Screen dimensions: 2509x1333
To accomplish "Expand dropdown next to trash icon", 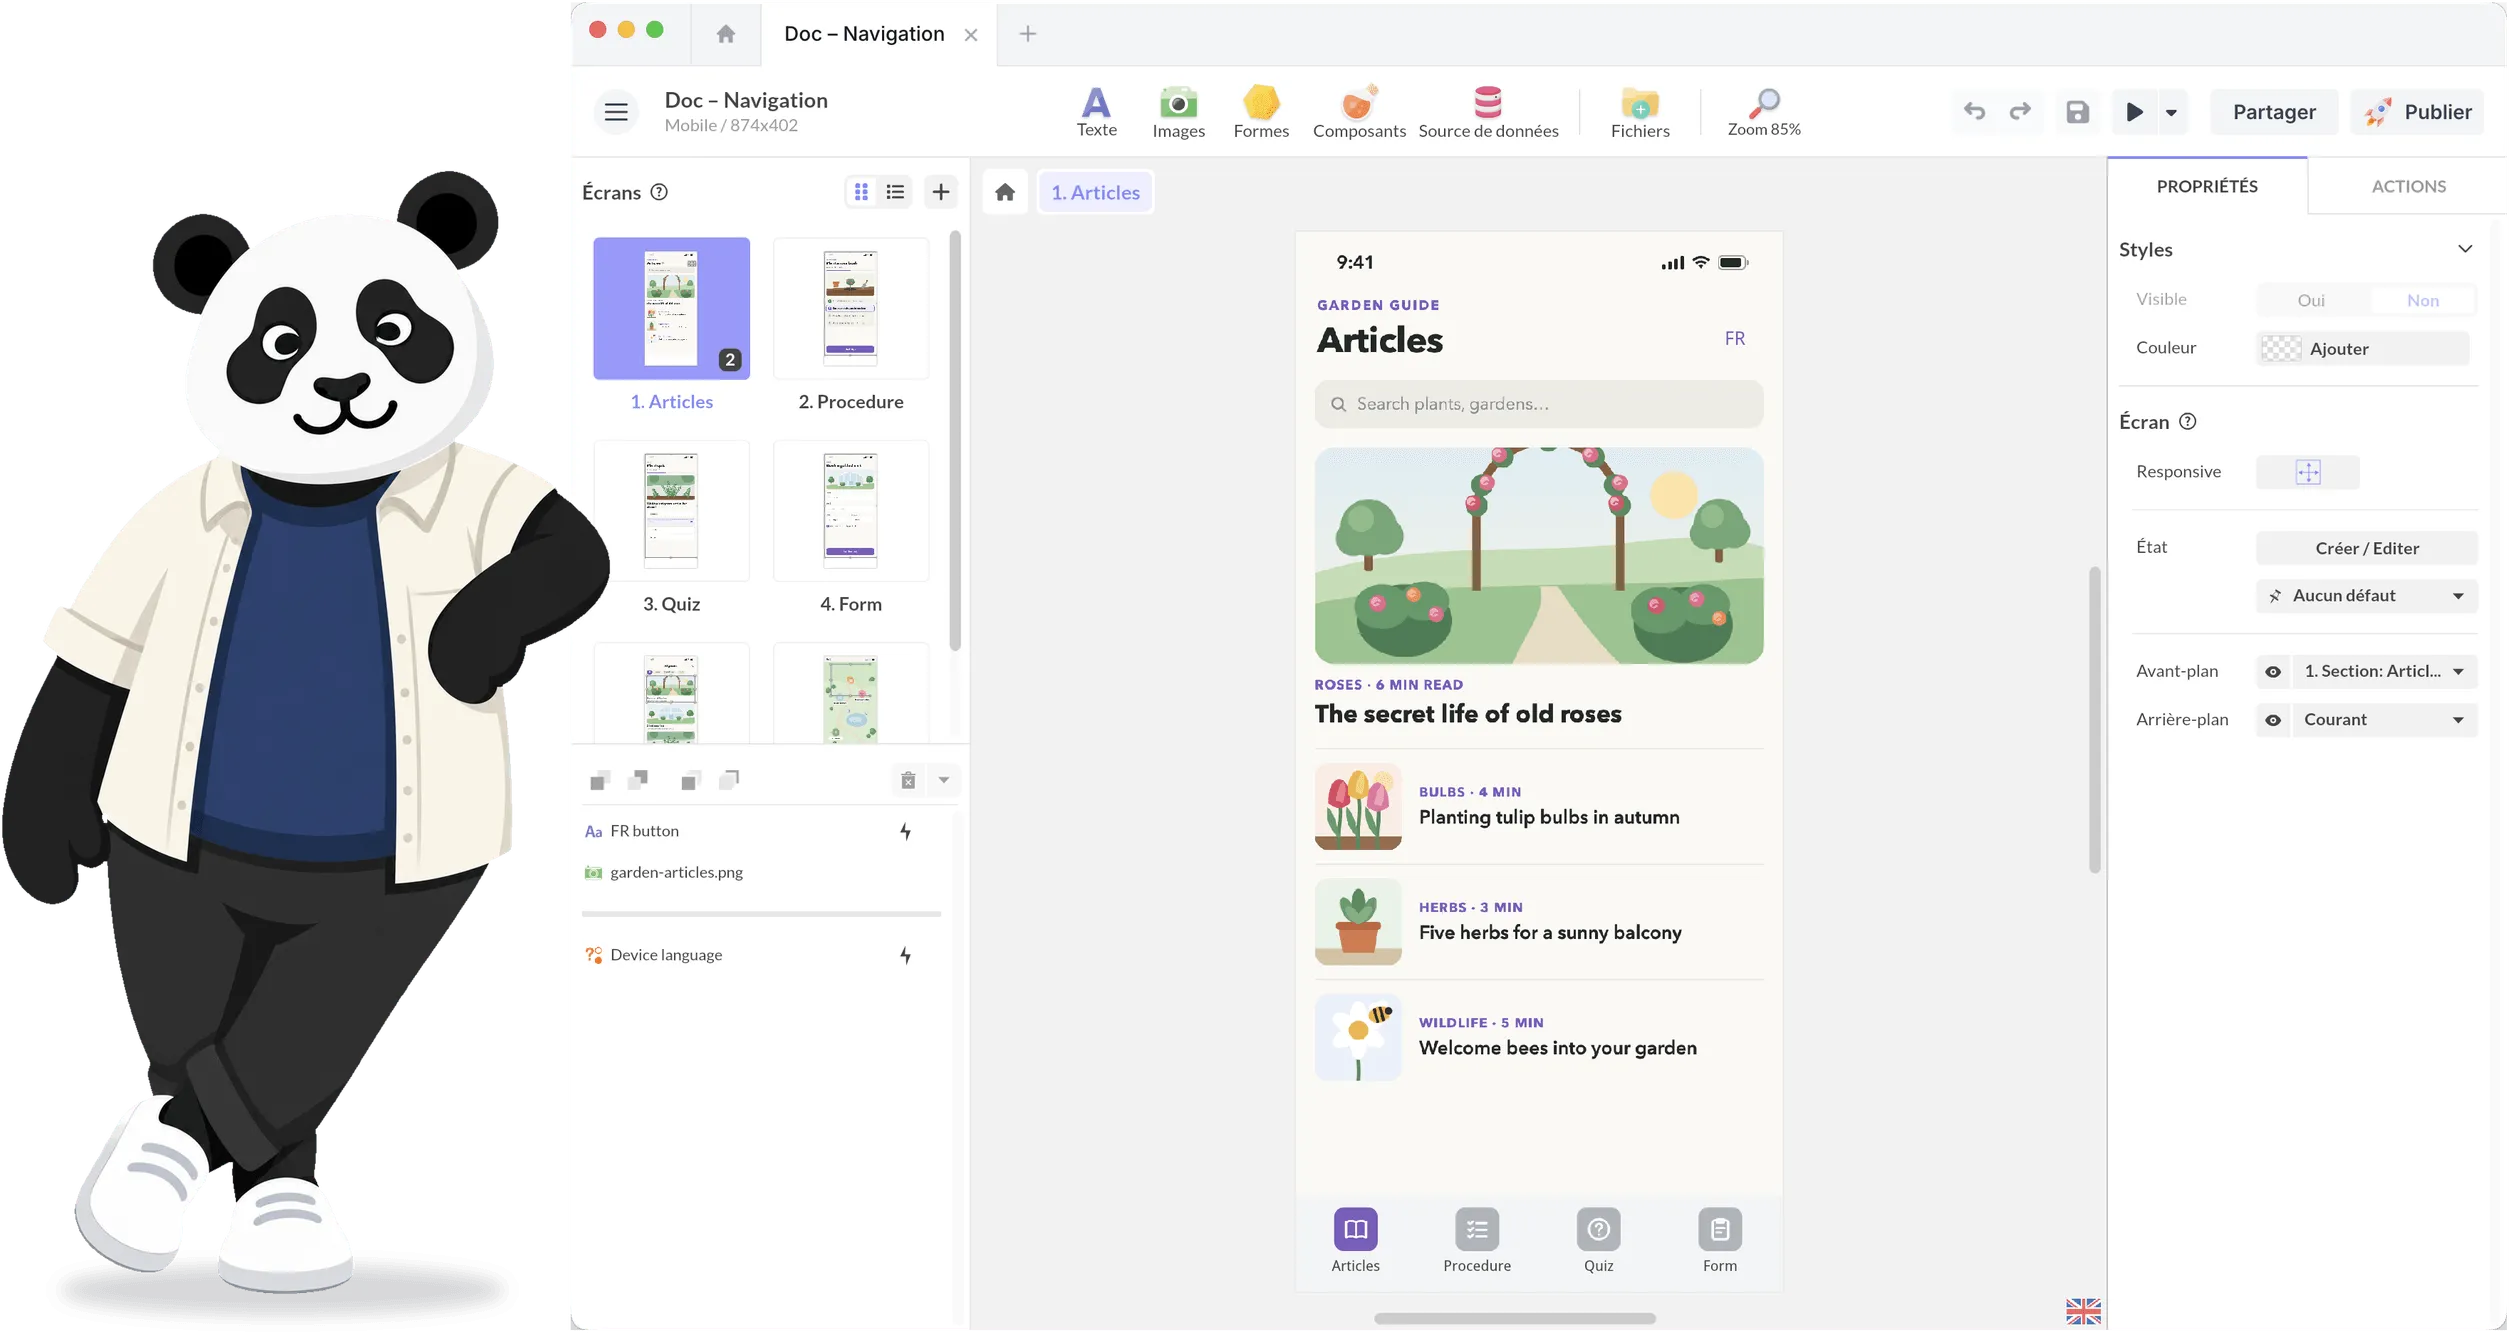I will [942, 780].
